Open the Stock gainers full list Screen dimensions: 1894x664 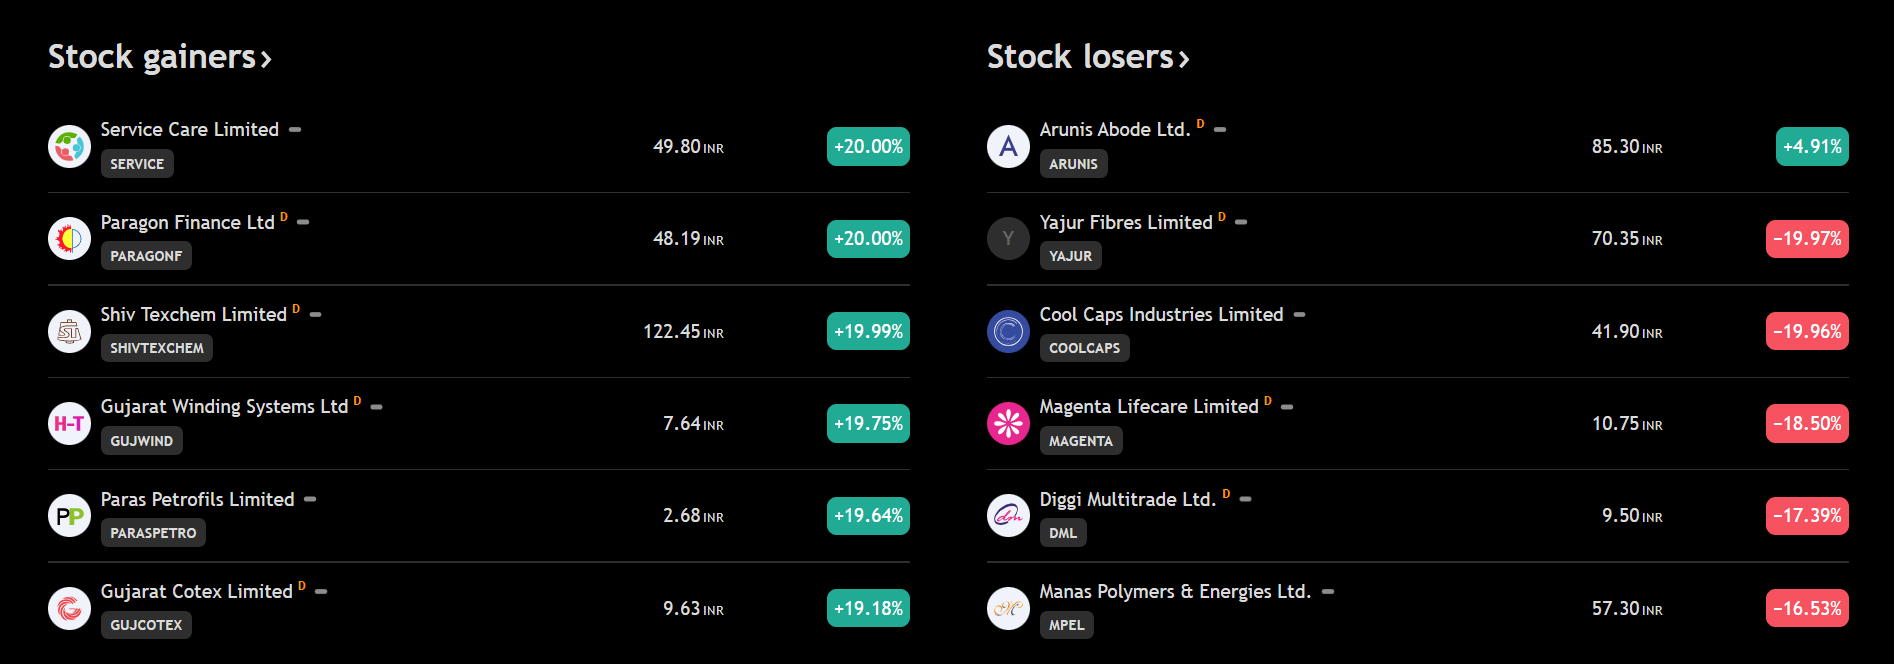point(160,57)
